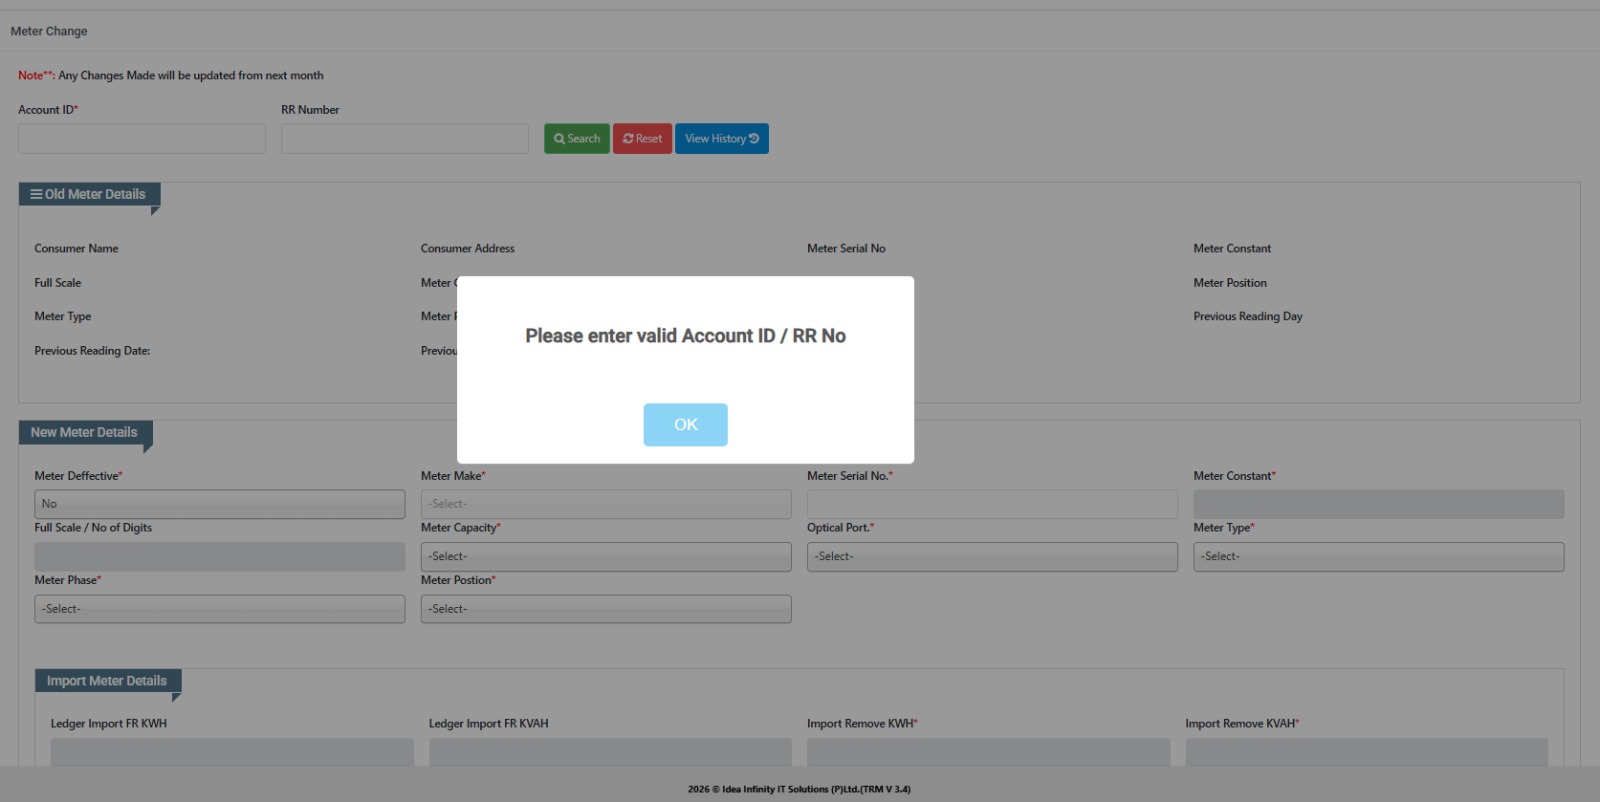Click the Import Meter Details section header

coord(108,681)
